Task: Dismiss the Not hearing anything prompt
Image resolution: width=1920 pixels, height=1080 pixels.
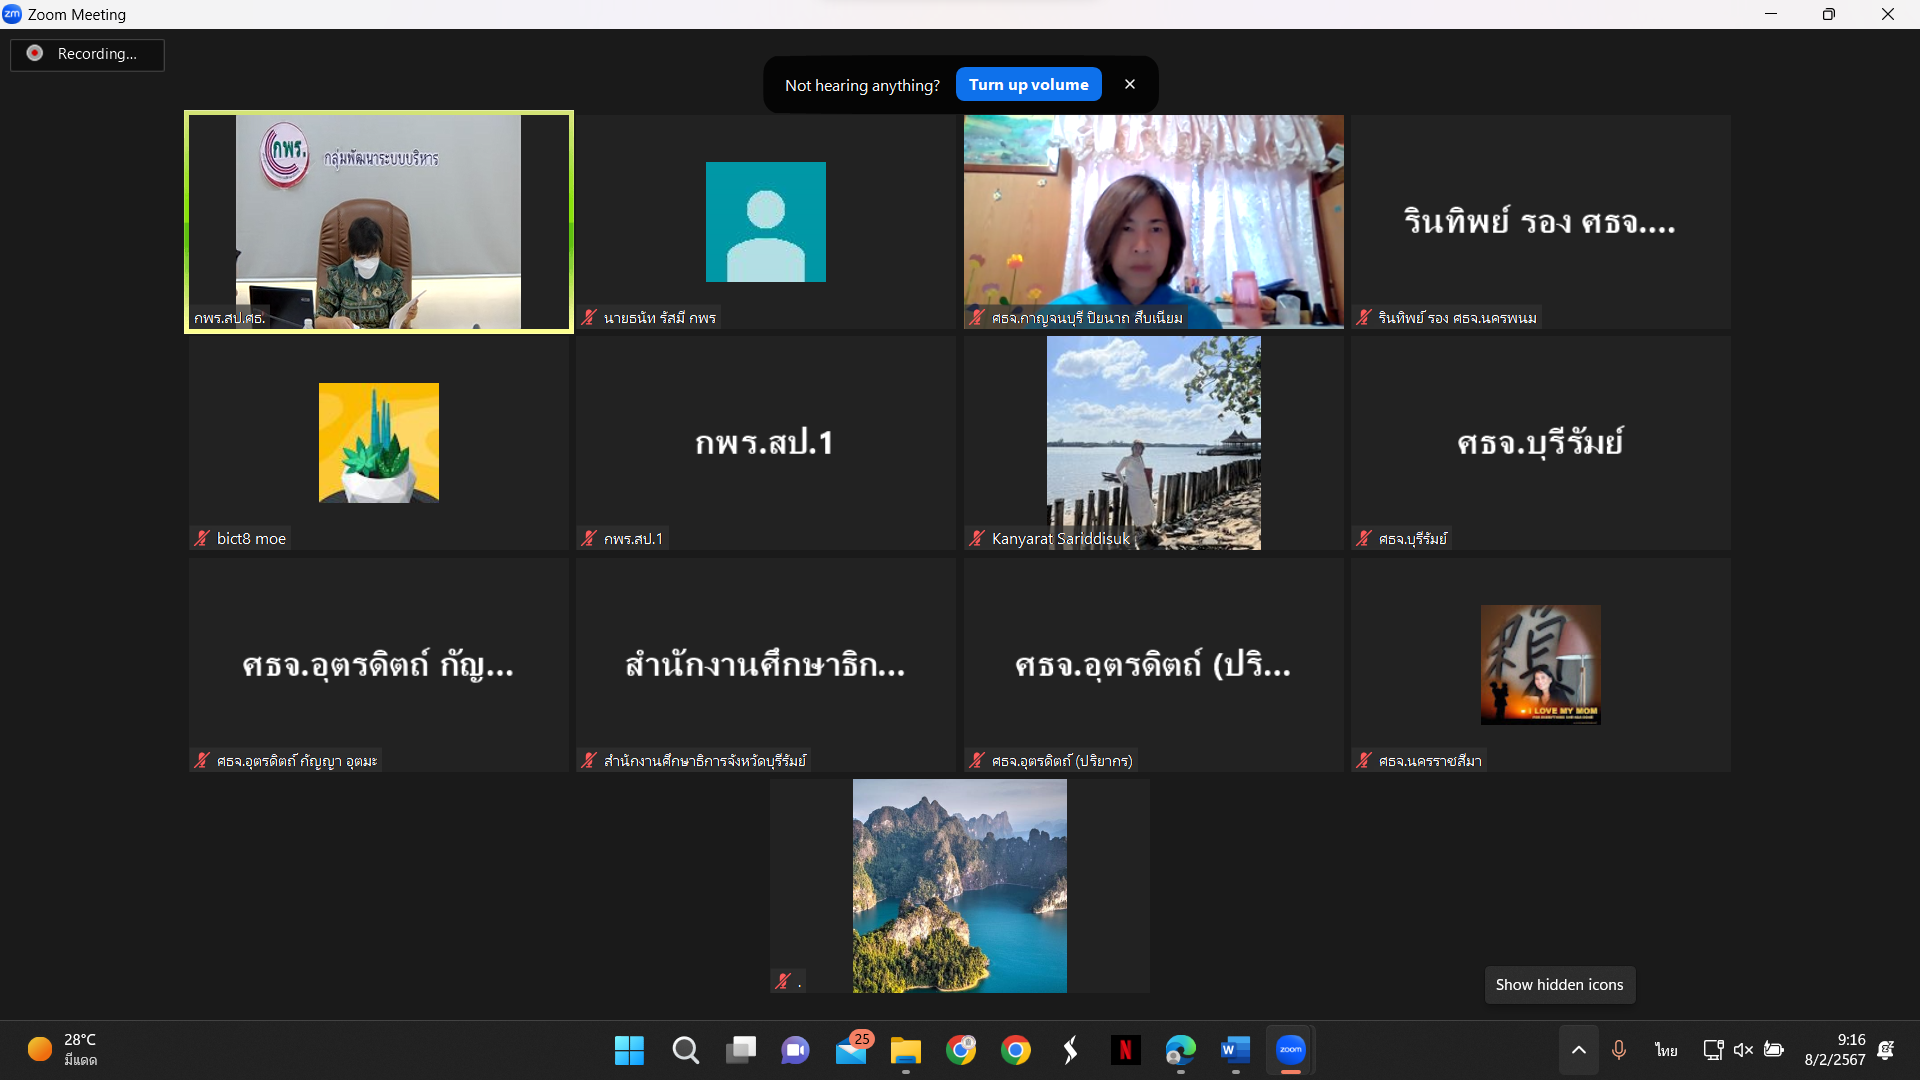Action: coord(1130,85)
